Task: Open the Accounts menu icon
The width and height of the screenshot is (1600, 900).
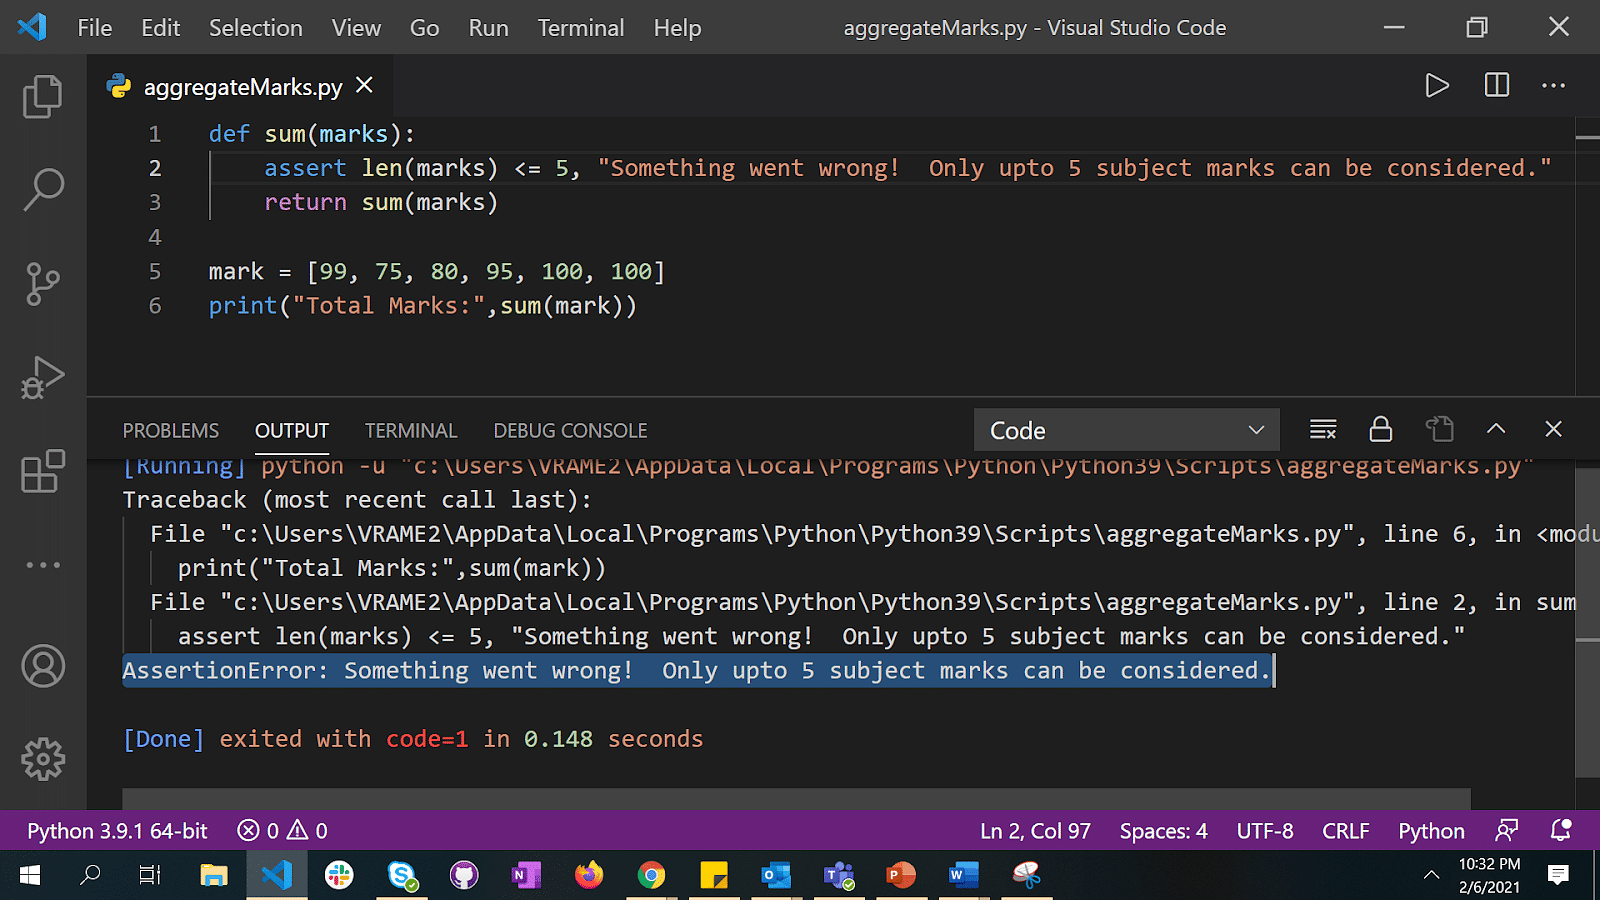Action: [x=43, y=666]
